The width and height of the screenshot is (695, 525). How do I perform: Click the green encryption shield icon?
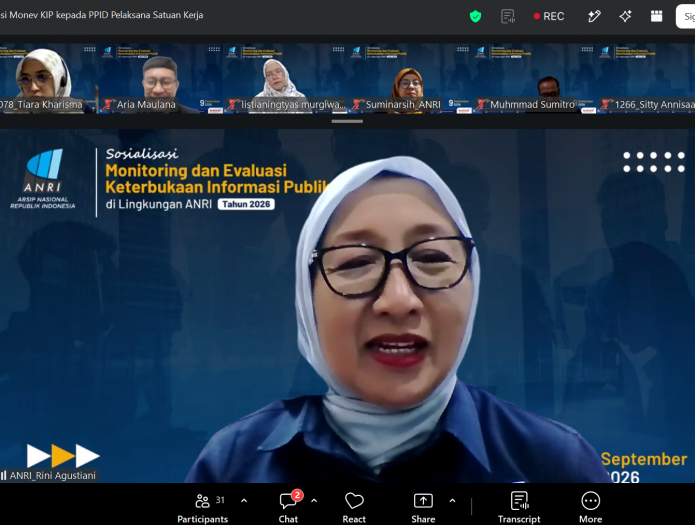pos(475,16)
